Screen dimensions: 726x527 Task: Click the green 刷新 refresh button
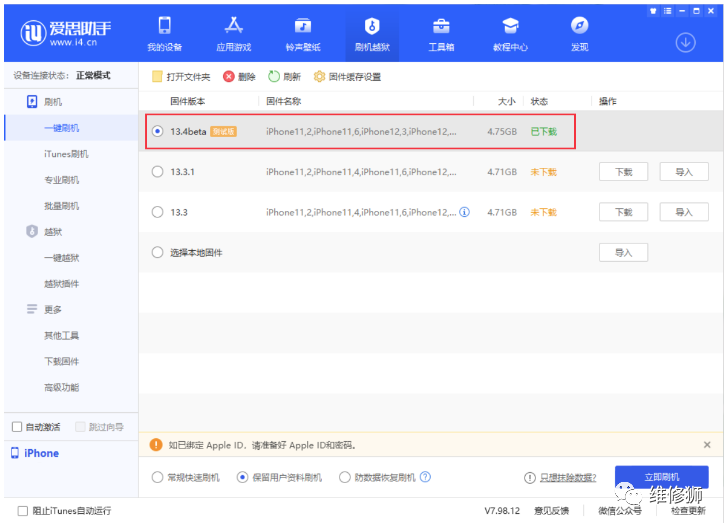tap(285, 76)
